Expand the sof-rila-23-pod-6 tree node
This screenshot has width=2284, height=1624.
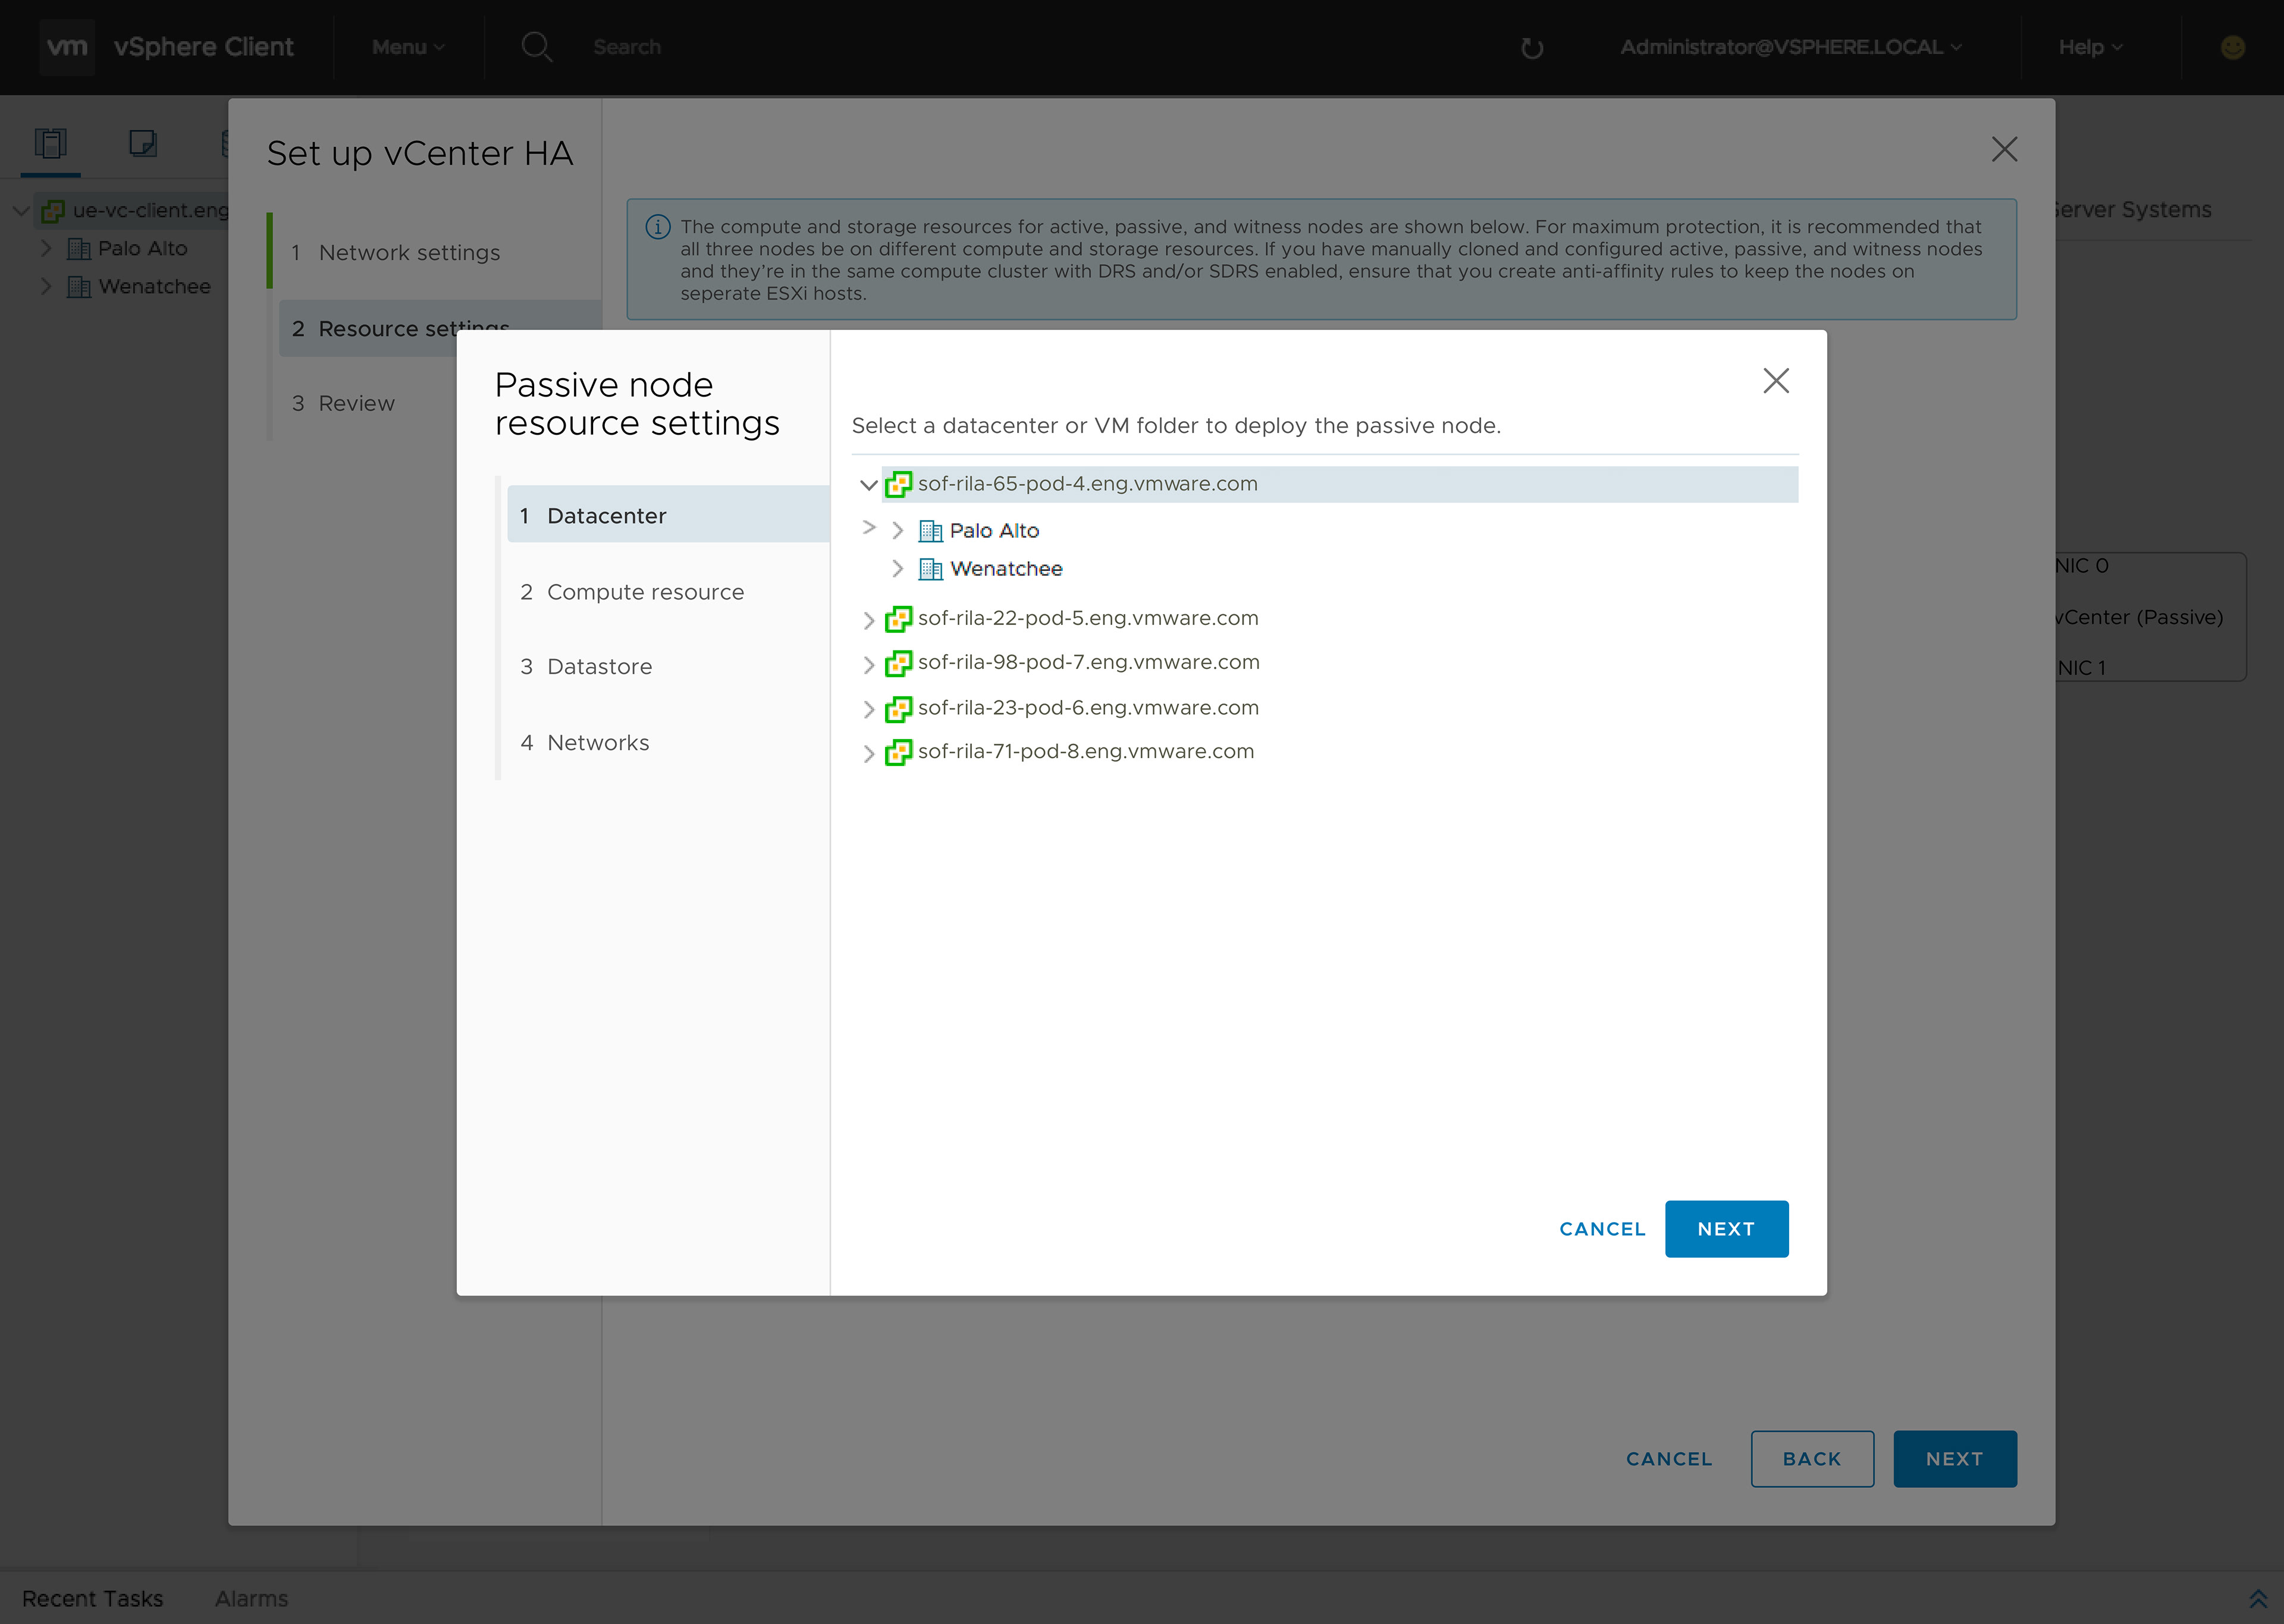point(868,709)
